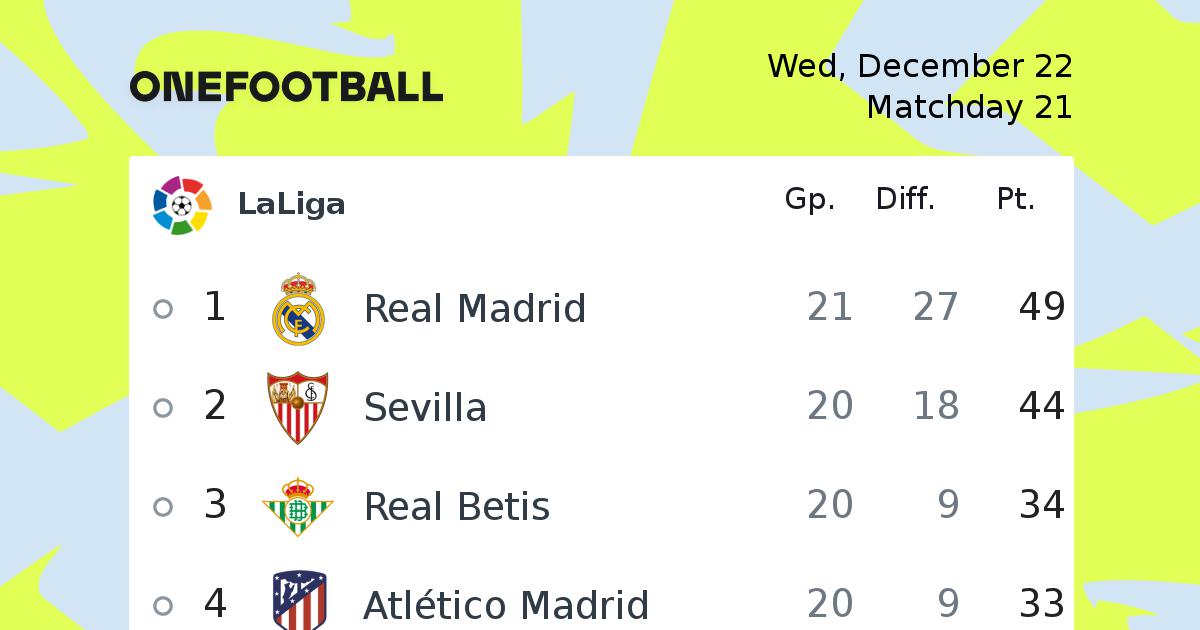
Task: Click the OneFootball logo
Action: [286, 87]
